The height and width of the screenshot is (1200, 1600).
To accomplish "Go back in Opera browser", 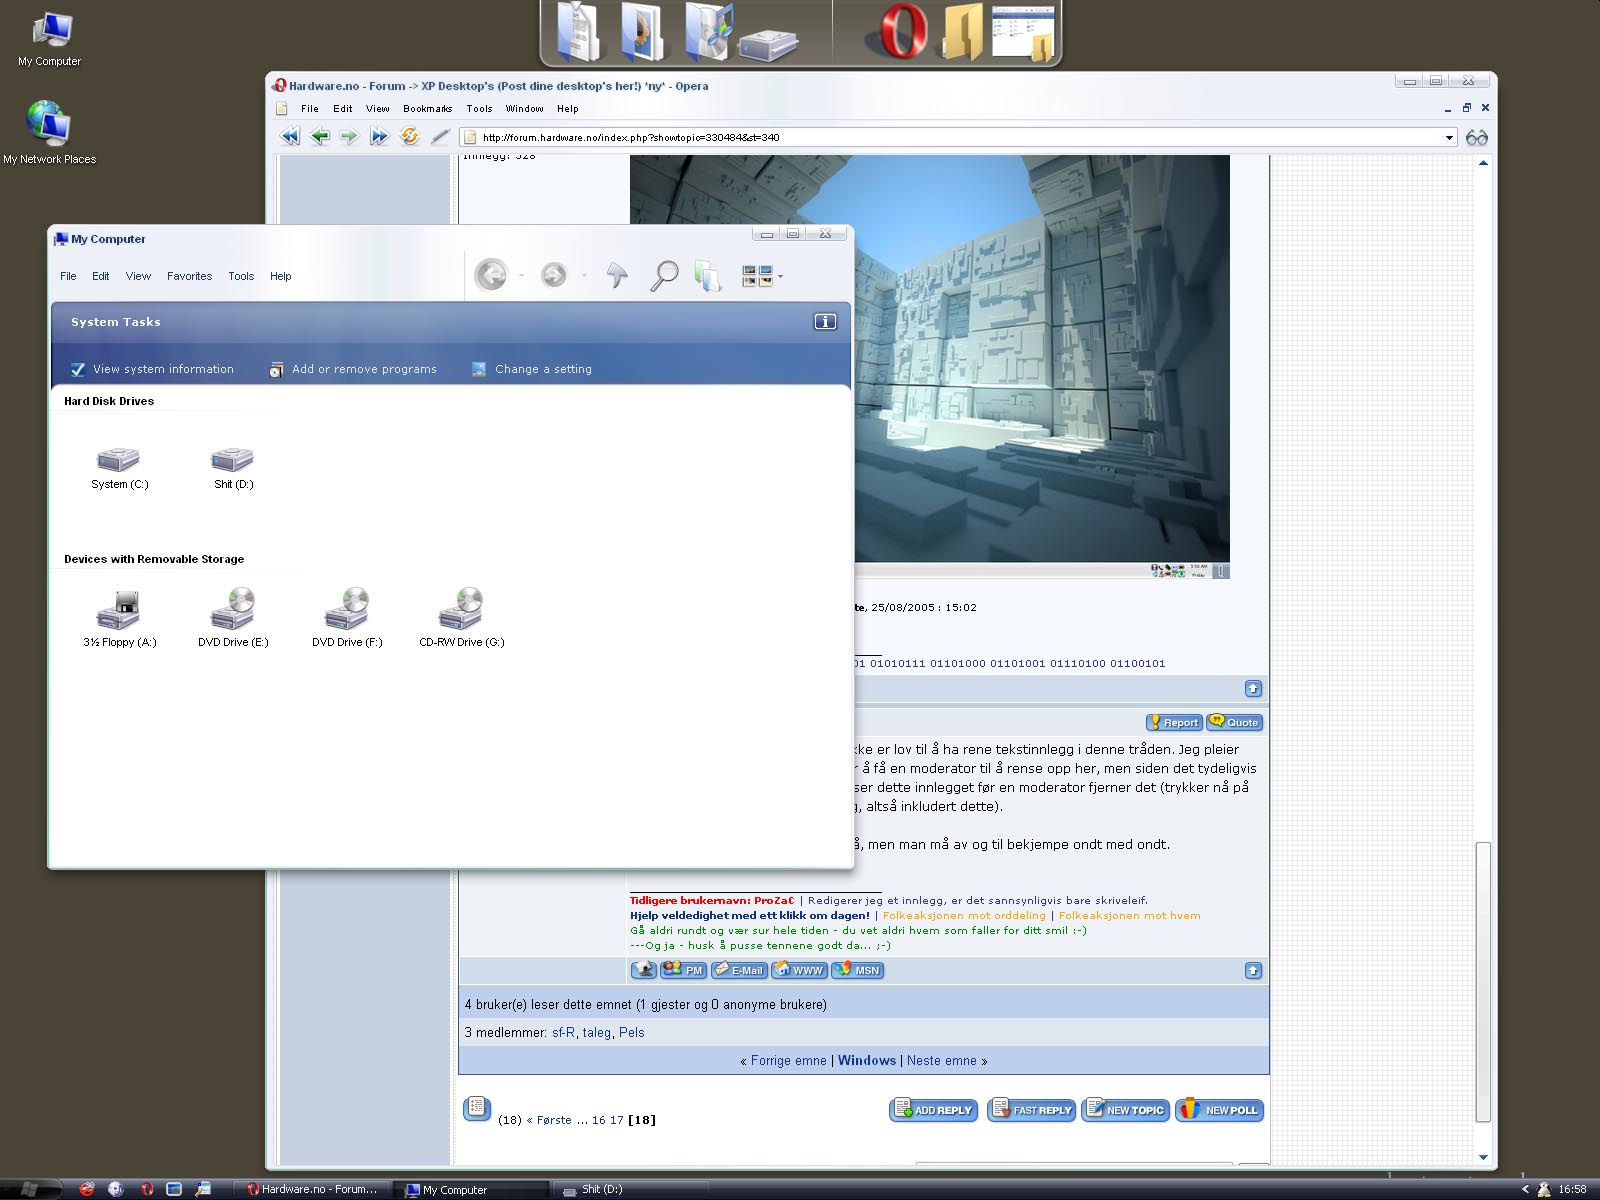I will [320, 137].
